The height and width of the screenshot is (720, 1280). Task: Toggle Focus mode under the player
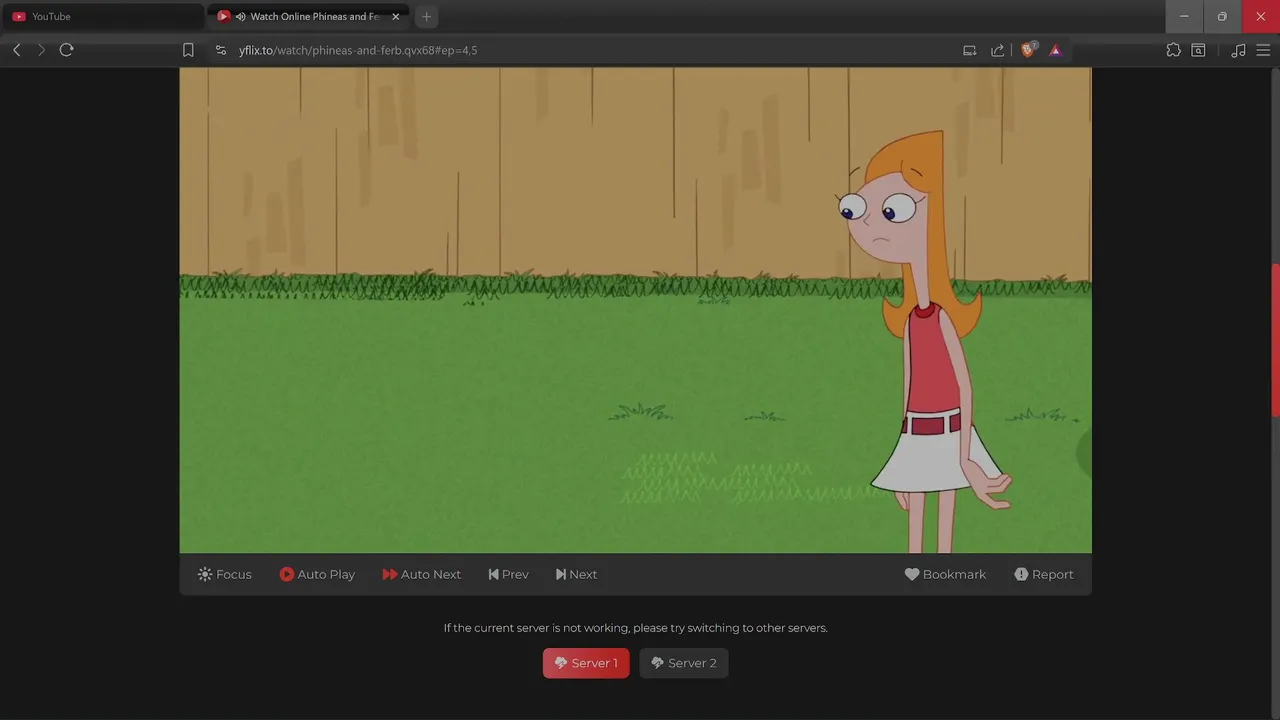pyautogui.click(x=225, y=574)
